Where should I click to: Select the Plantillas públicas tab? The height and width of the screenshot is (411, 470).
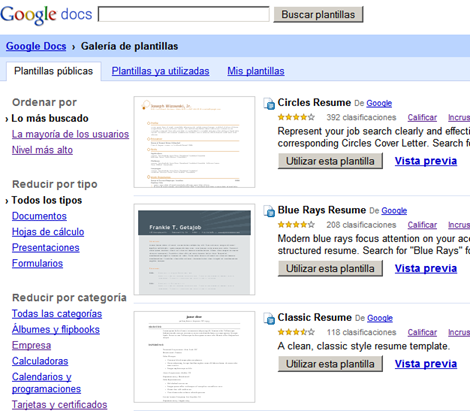coord(53,71)
